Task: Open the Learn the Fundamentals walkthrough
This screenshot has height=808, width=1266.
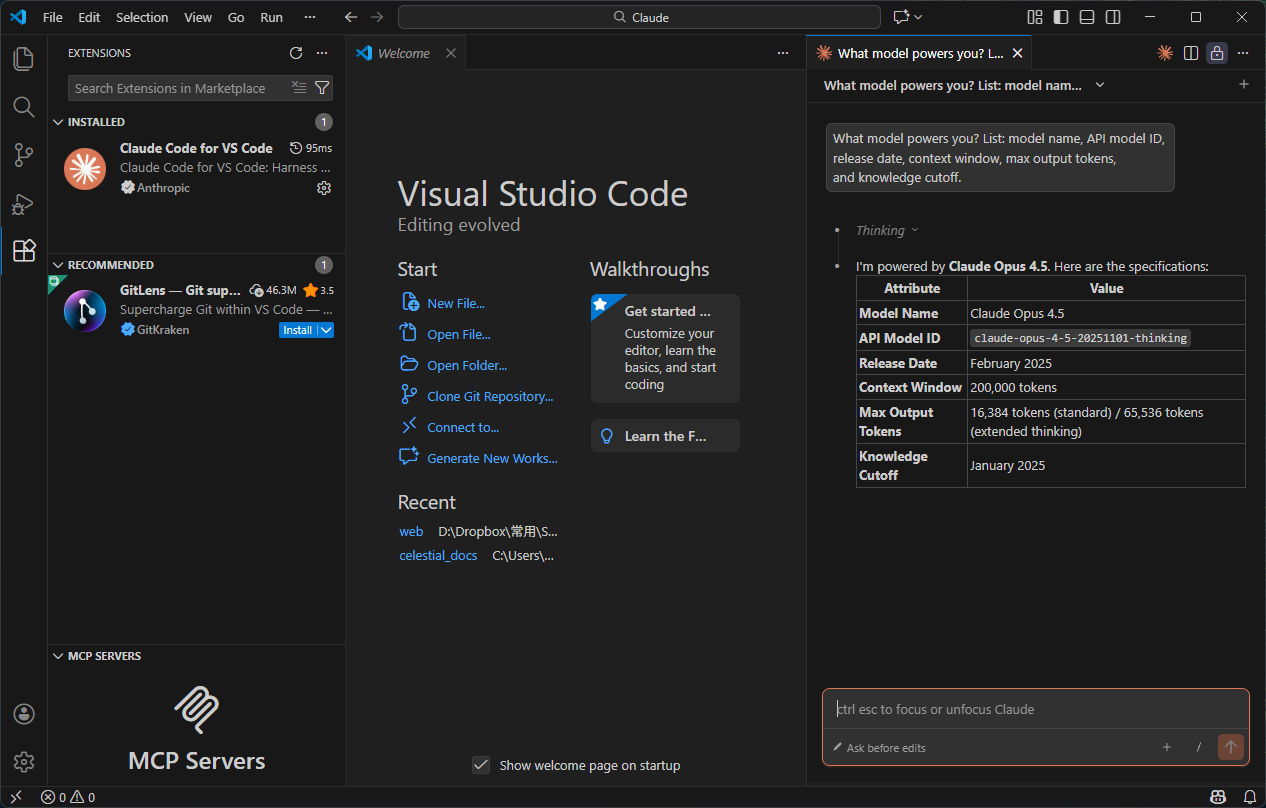Action: 665,436
